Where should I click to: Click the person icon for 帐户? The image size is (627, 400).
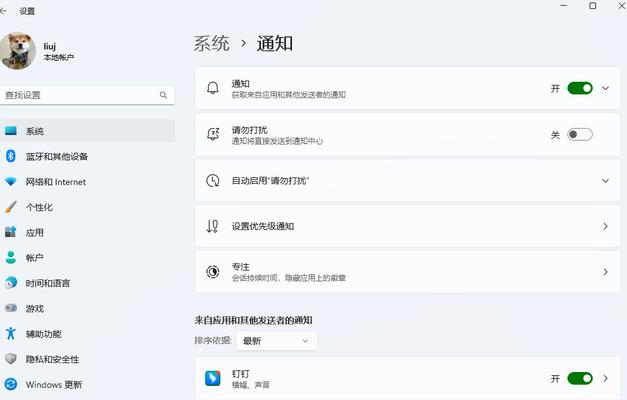tap(11, 257)
